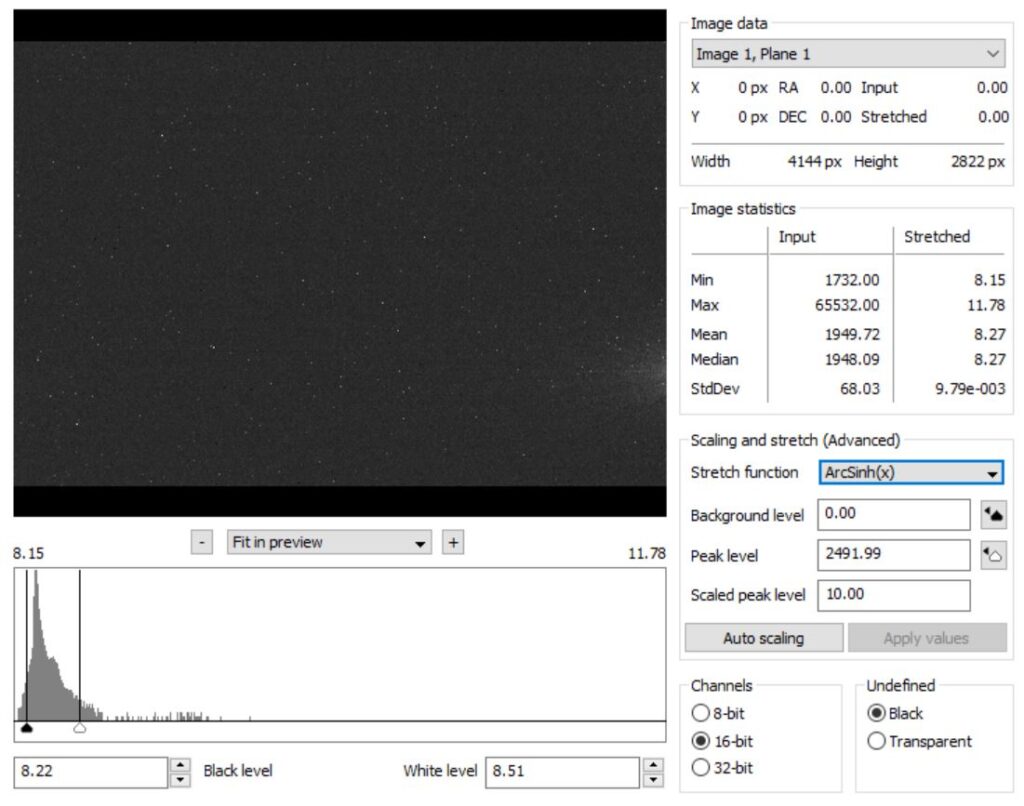This screenshot has width=1024, height=806.
Task: Open the Stretch function ArcSinh(x) dropdown
Action: click(911, 472)
